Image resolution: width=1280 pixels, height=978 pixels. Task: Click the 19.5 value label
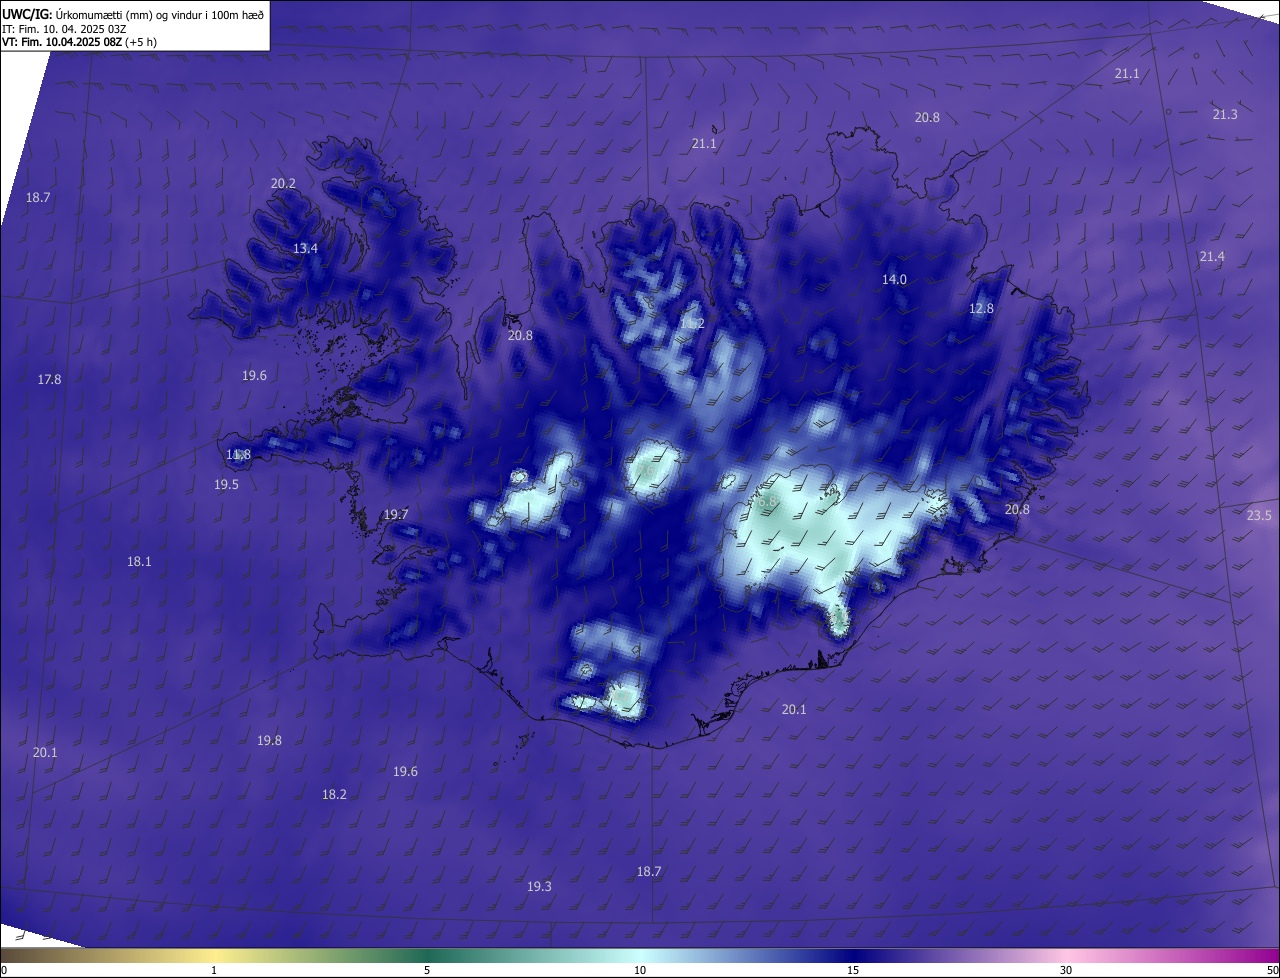tap(226, 484)
